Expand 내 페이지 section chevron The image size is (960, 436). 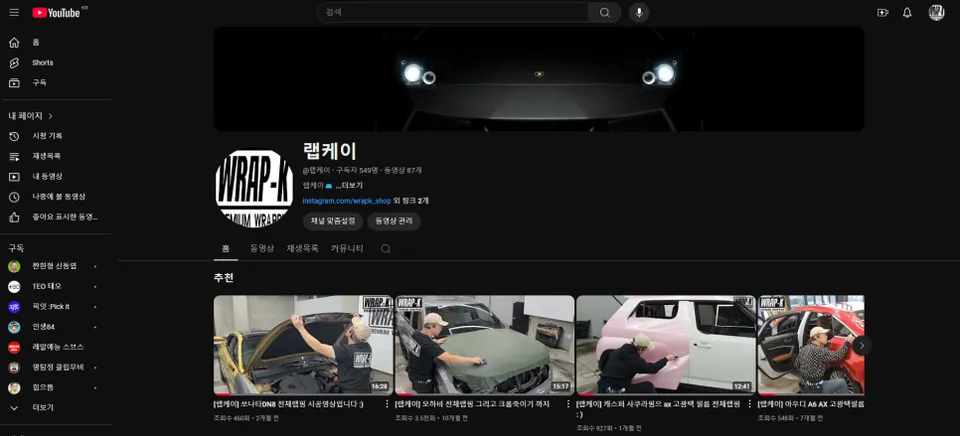point(50,116)
